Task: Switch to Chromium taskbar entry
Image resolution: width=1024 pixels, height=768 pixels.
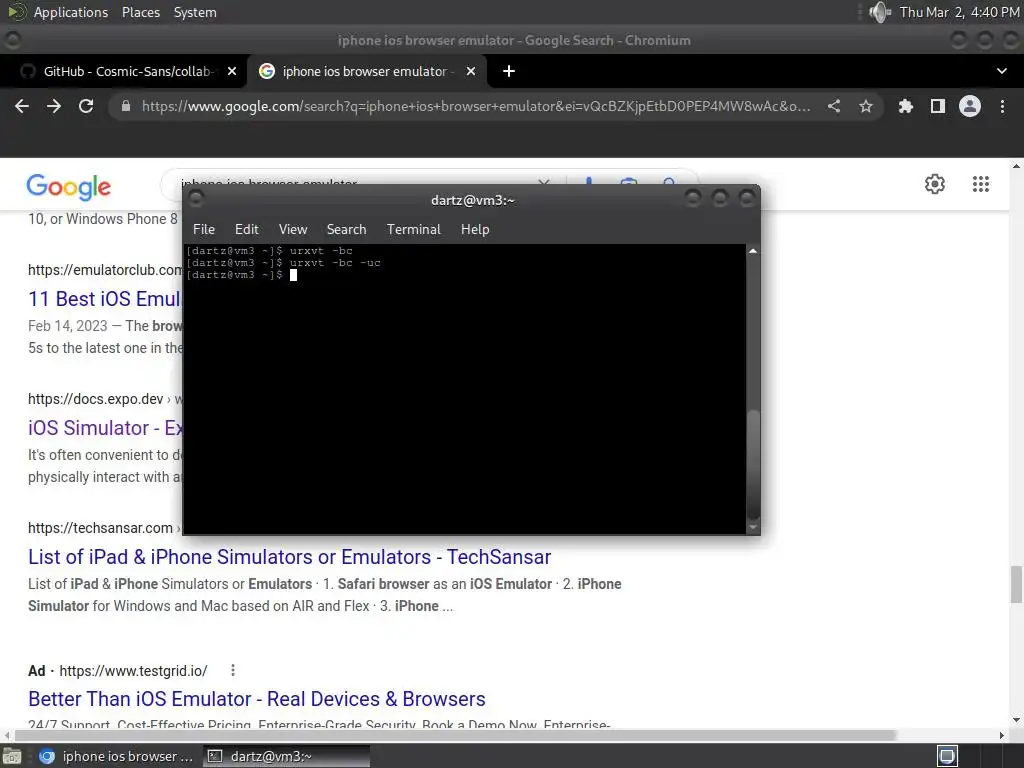Action: tap(116, 756)
